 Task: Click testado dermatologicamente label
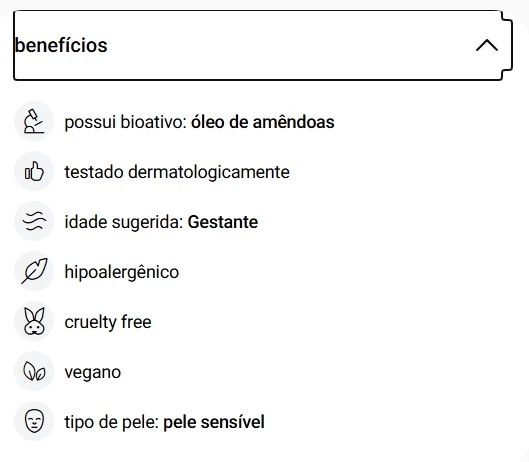click(177, 172)
